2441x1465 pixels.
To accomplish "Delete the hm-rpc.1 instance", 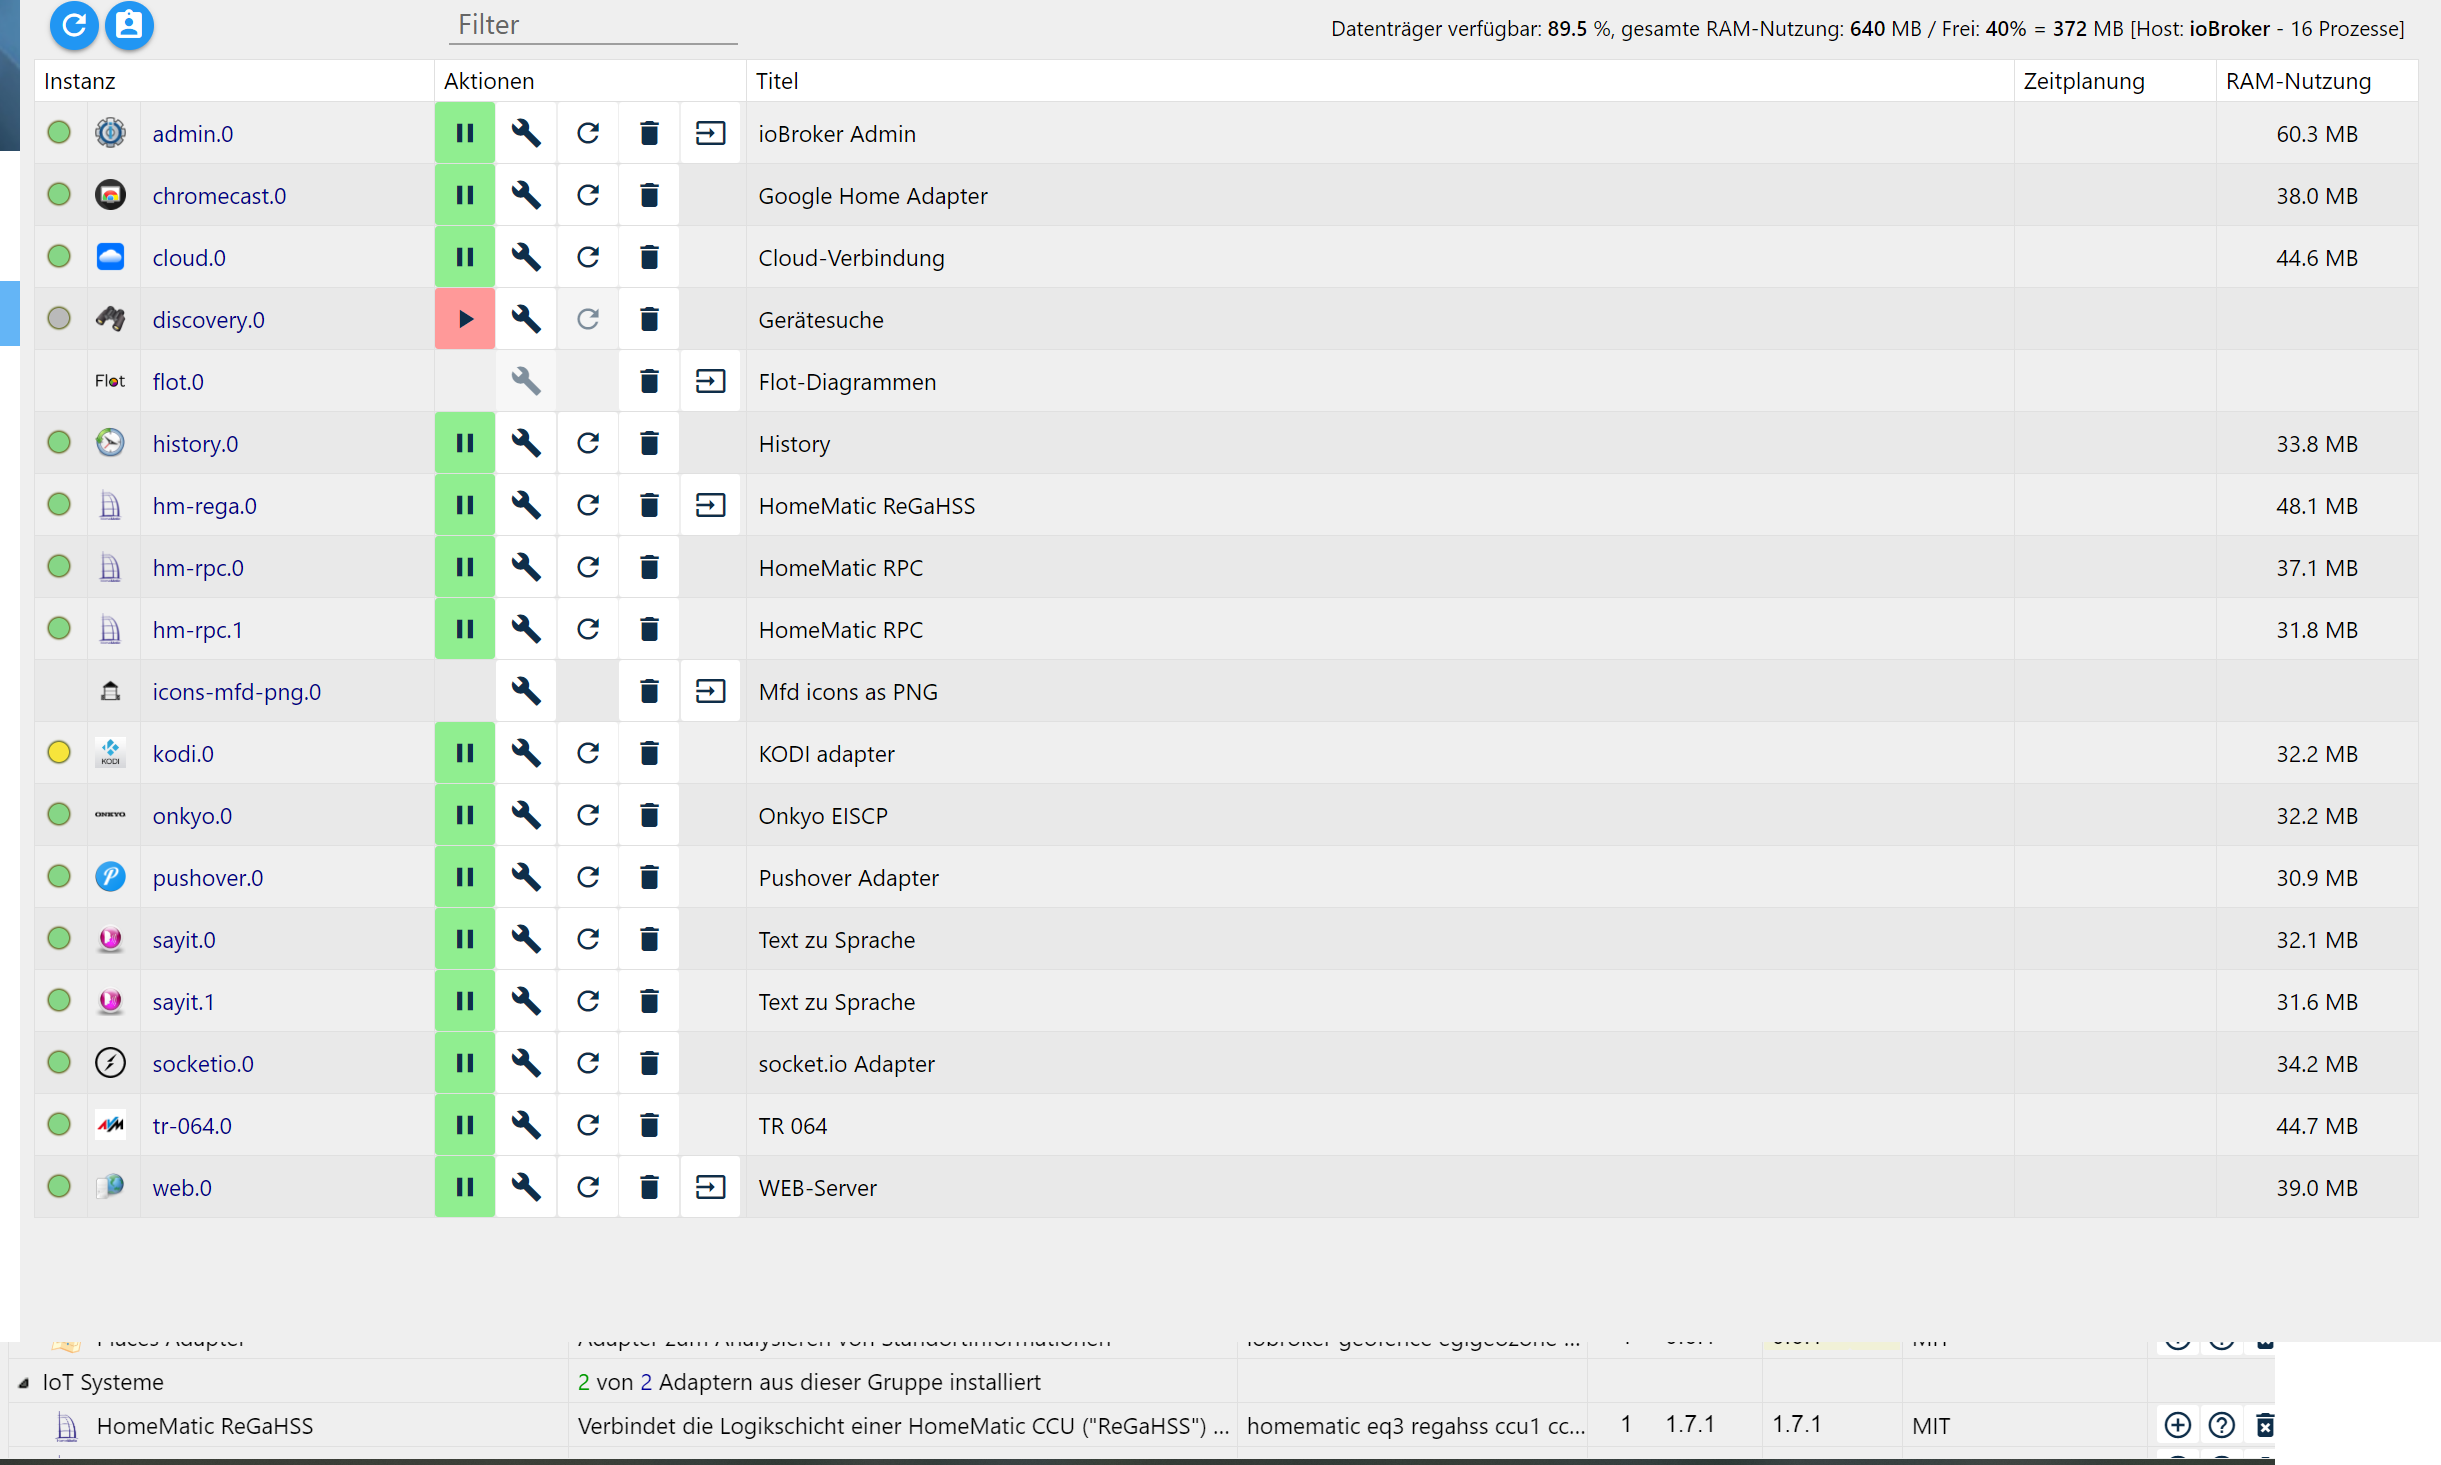I will (649, 629).
